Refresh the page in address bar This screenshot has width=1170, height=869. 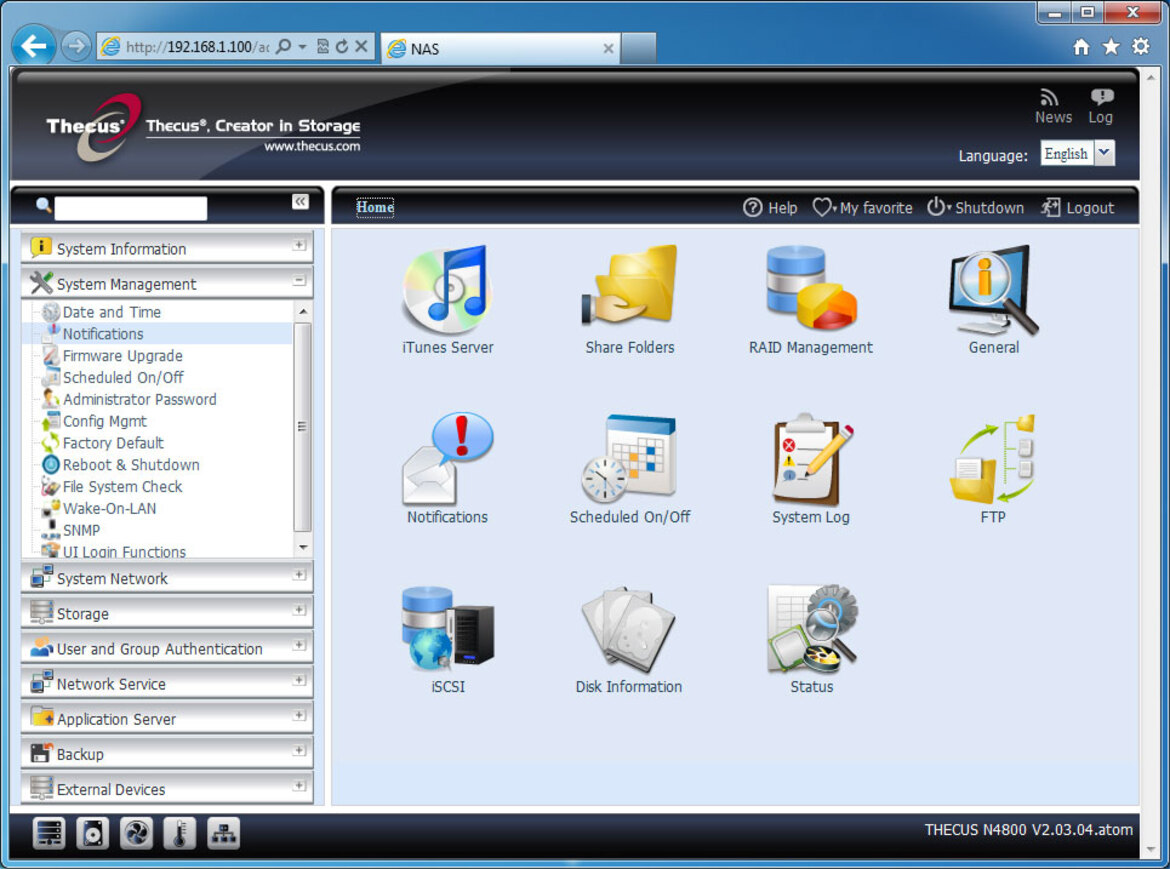point(342,46)
